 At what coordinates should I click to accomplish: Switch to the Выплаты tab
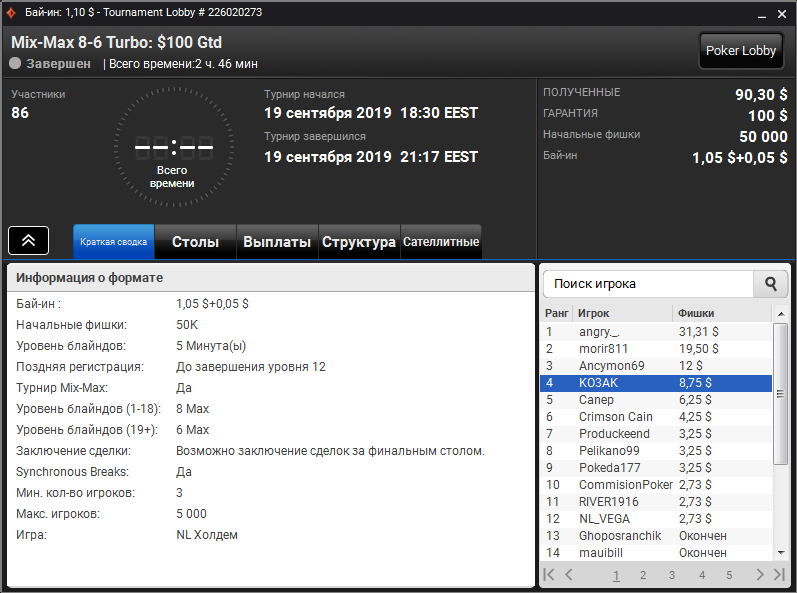pyautogui.click(x=277, y=242)
